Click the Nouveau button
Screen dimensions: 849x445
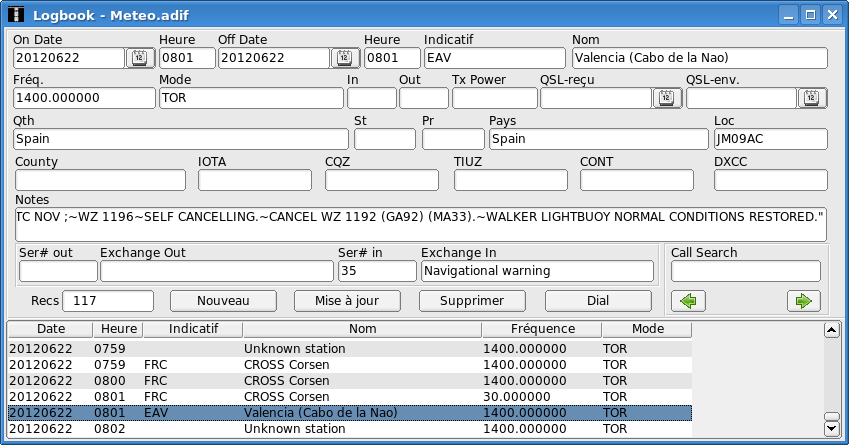(223, 301)
